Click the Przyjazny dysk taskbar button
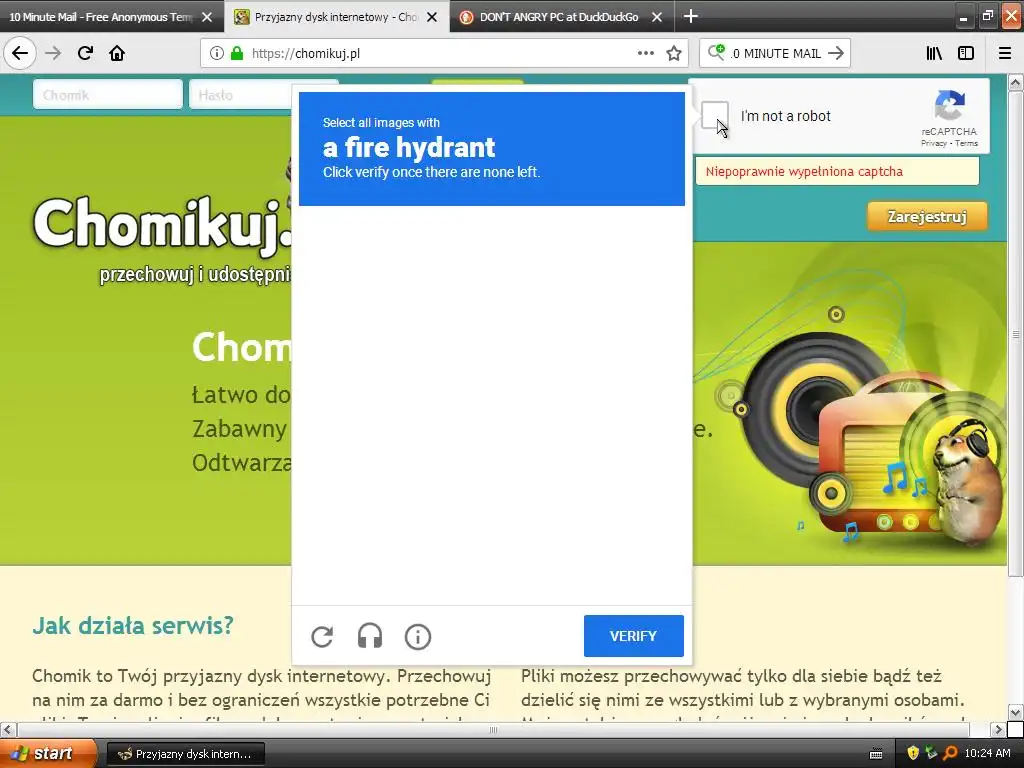The image size is (1024, 768). tap(185, 754)
